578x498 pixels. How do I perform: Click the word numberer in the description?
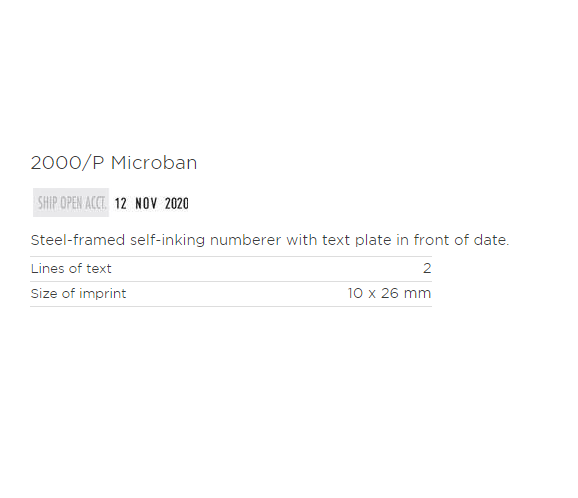click(245, 240)
